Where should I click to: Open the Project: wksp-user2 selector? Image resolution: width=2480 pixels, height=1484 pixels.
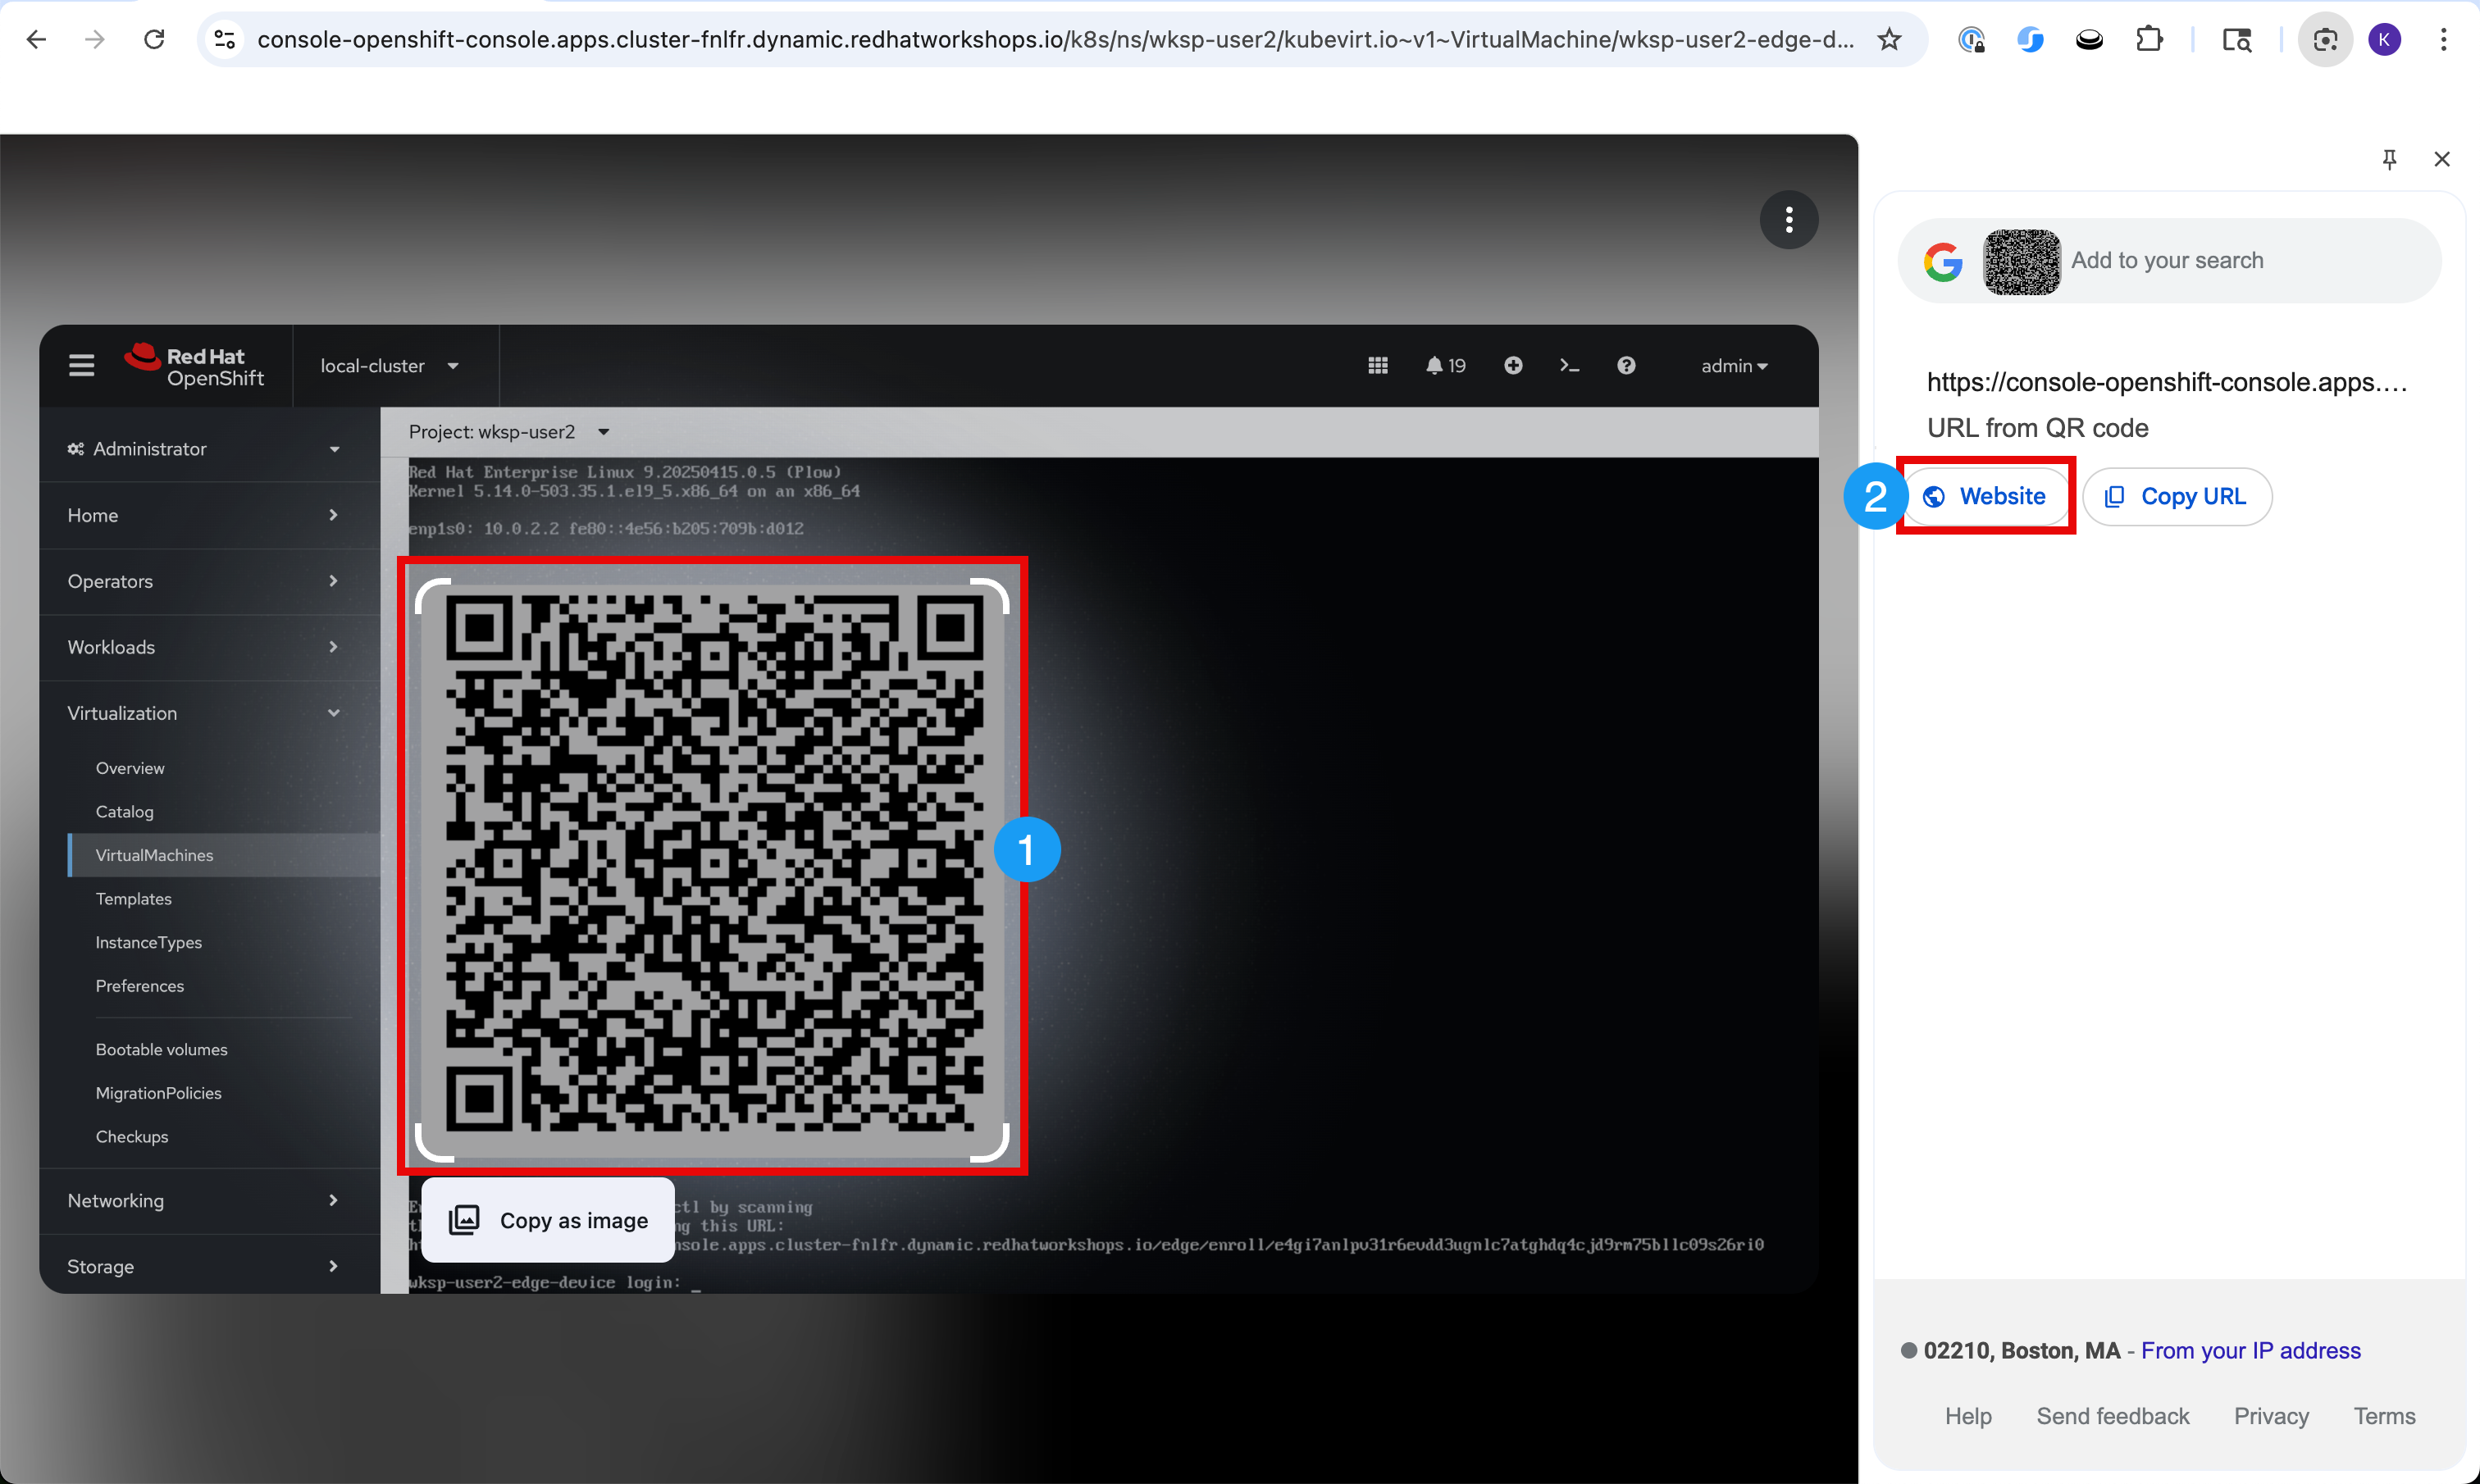click(509, 432)
